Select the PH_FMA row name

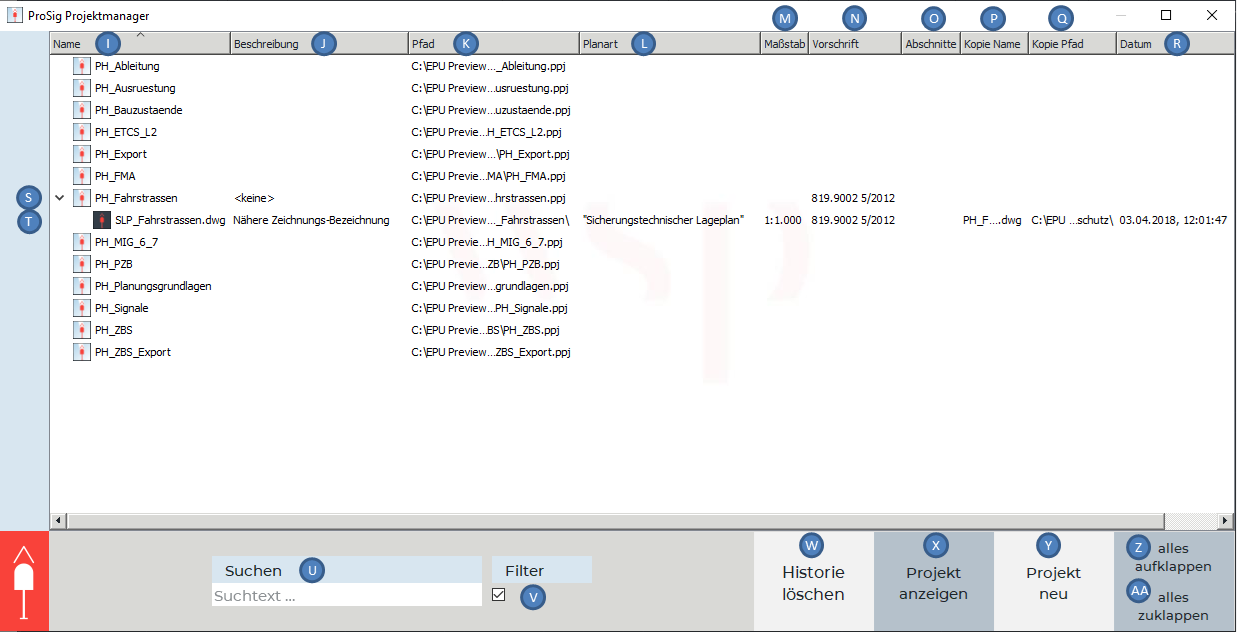[115, 176]
